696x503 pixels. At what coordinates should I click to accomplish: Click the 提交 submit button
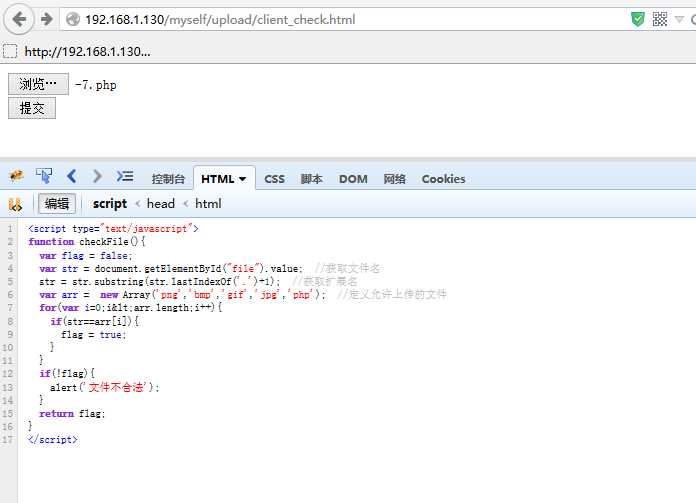coord(32,108)
